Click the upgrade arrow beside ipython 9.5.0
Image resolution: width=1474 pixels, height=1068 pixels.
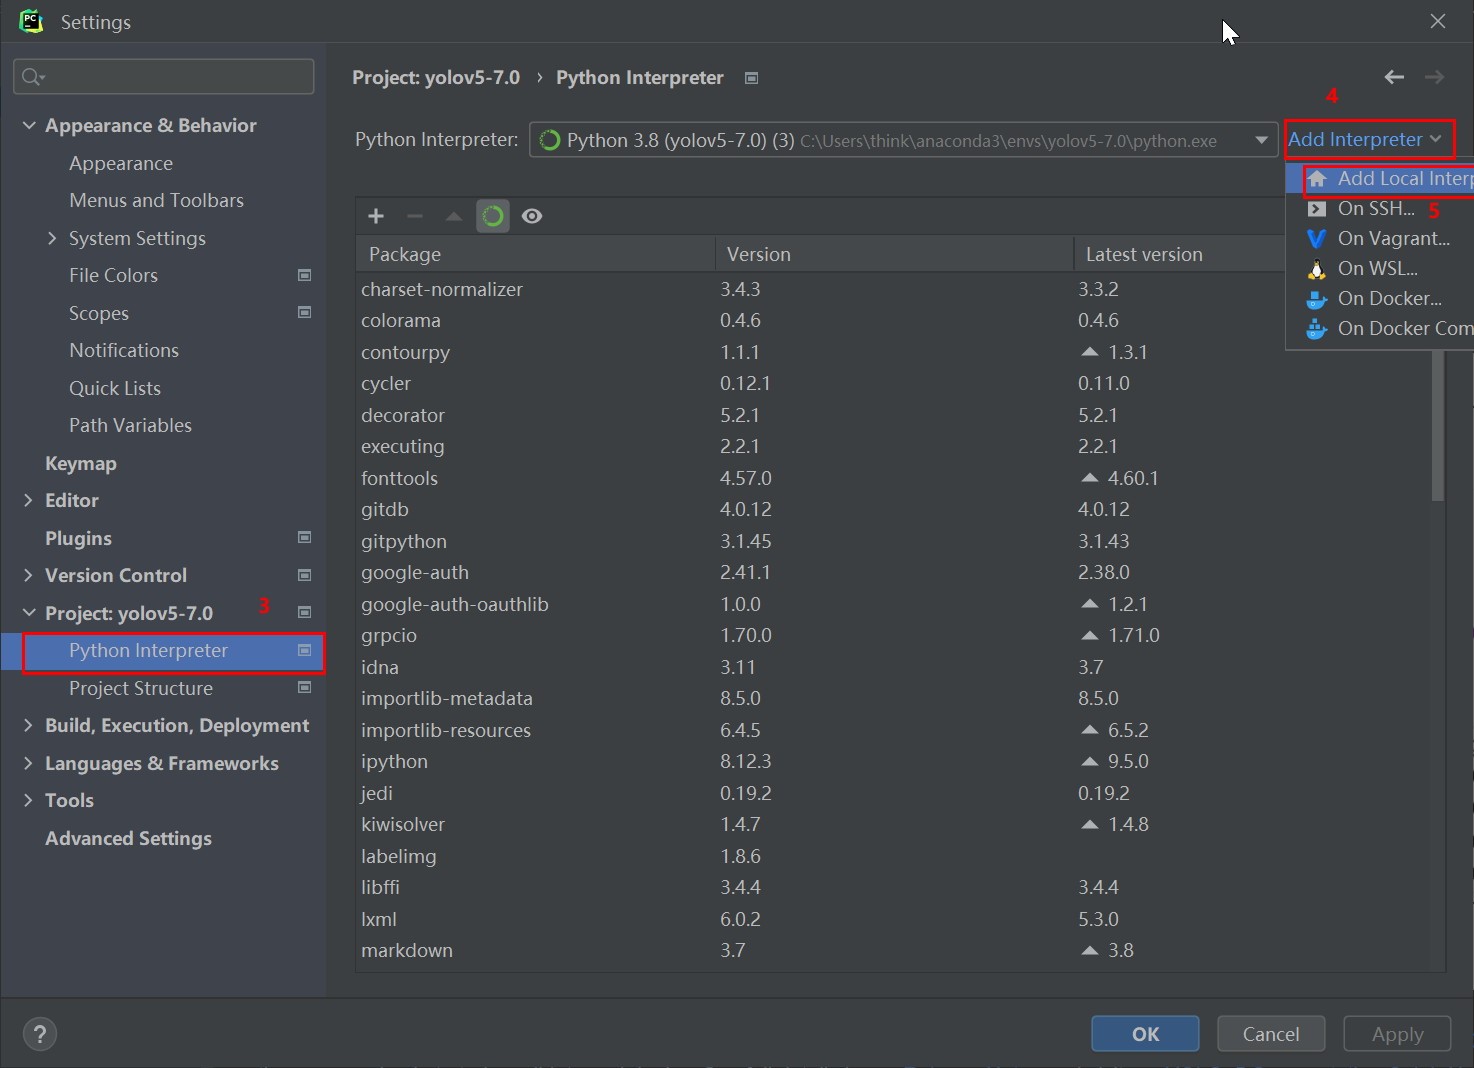tap(1090, 761)
